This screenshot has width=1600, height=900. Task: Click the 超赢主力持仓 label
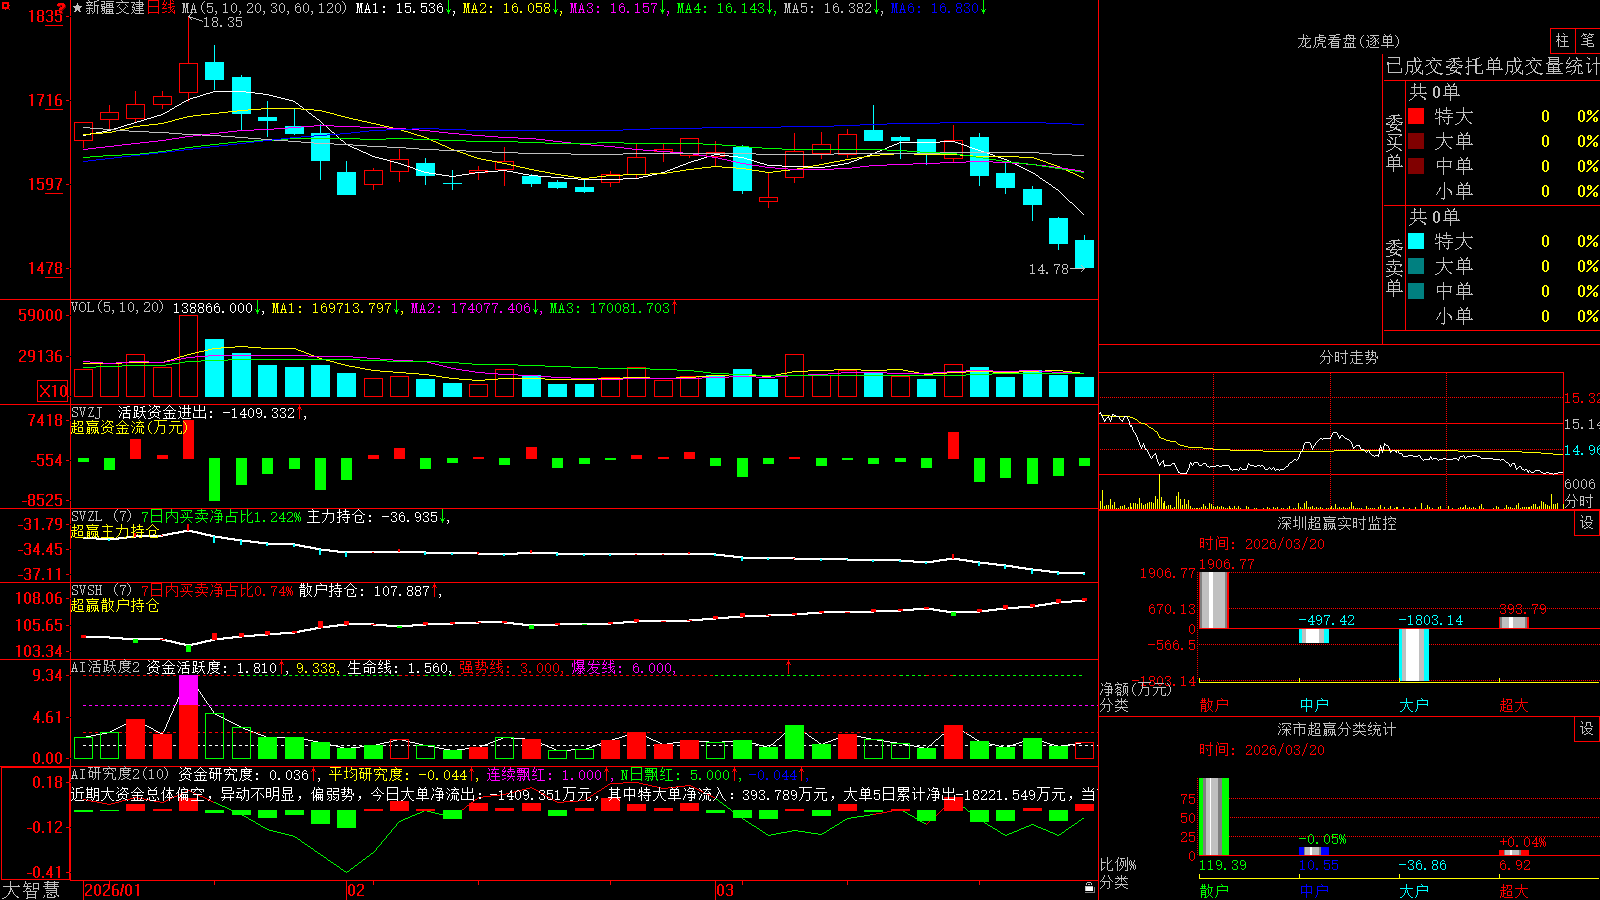click(115, 531)
